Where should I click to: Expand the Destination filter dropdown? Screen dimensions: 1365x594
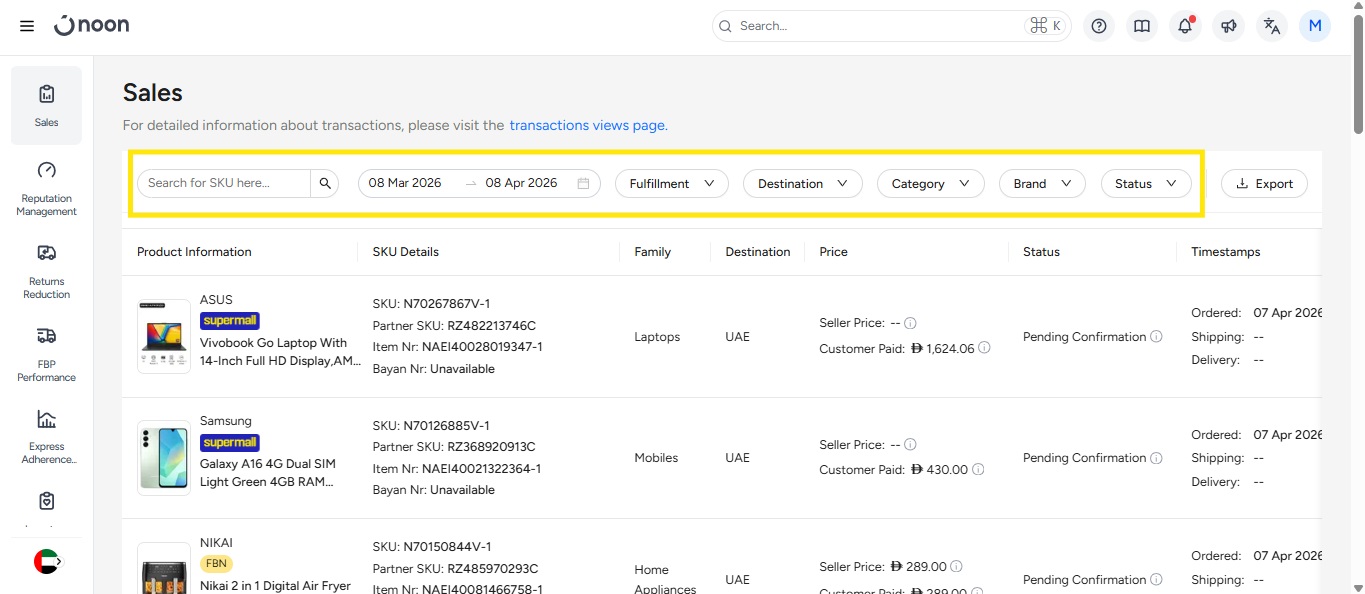click(x=802, y=184)
